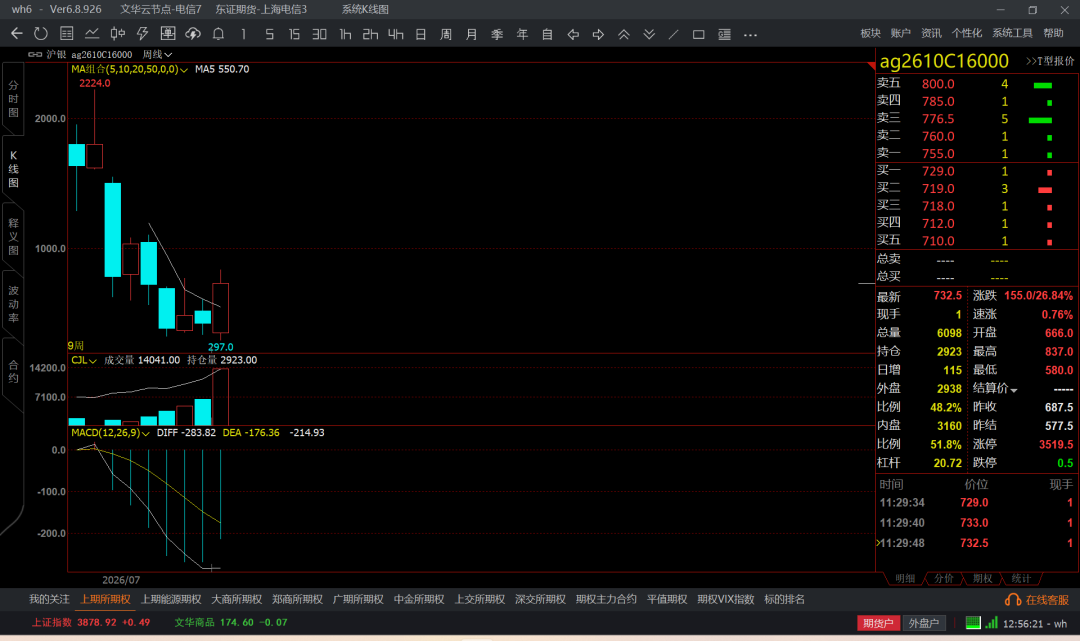Switch to 明细 bottom tab
Screen dimensions: 1080x641
pyautogui.click(x=905, y=578)
